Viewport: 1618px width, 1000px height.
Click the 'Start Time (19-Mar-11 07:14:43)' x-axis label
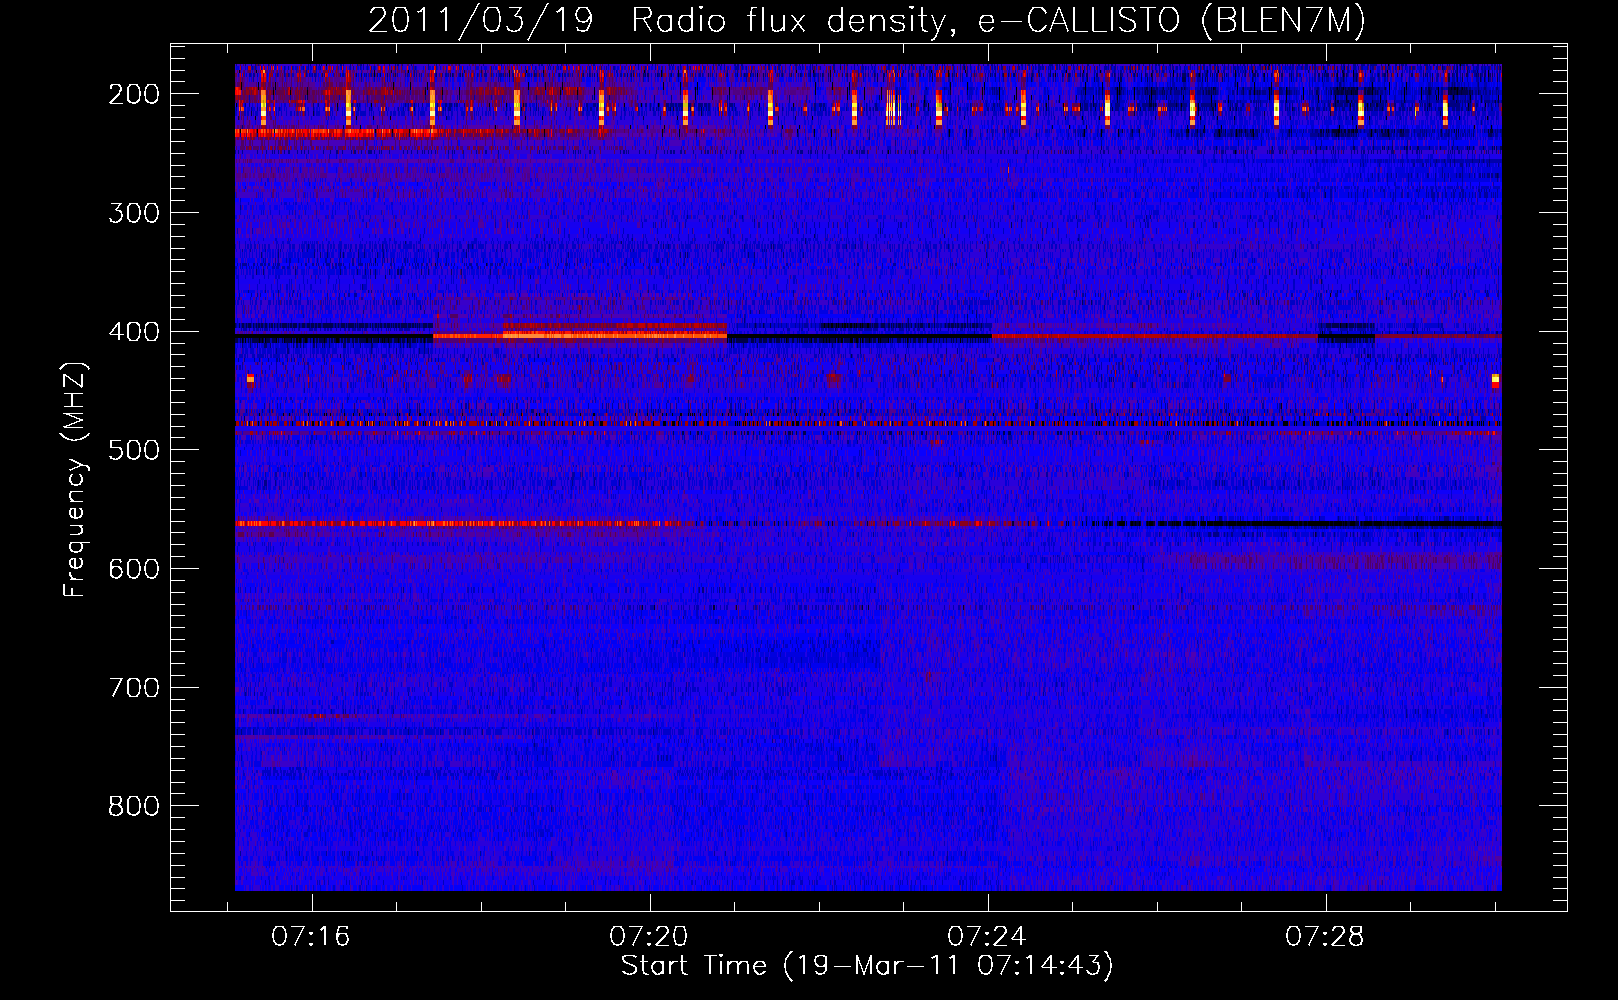pyautogui.click(x=867, y=966)
